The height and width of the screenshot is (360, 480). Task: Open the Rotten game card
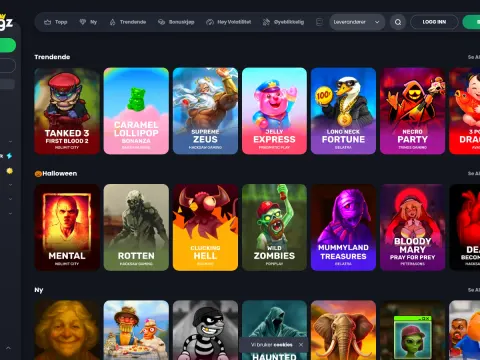pos(136,227)
